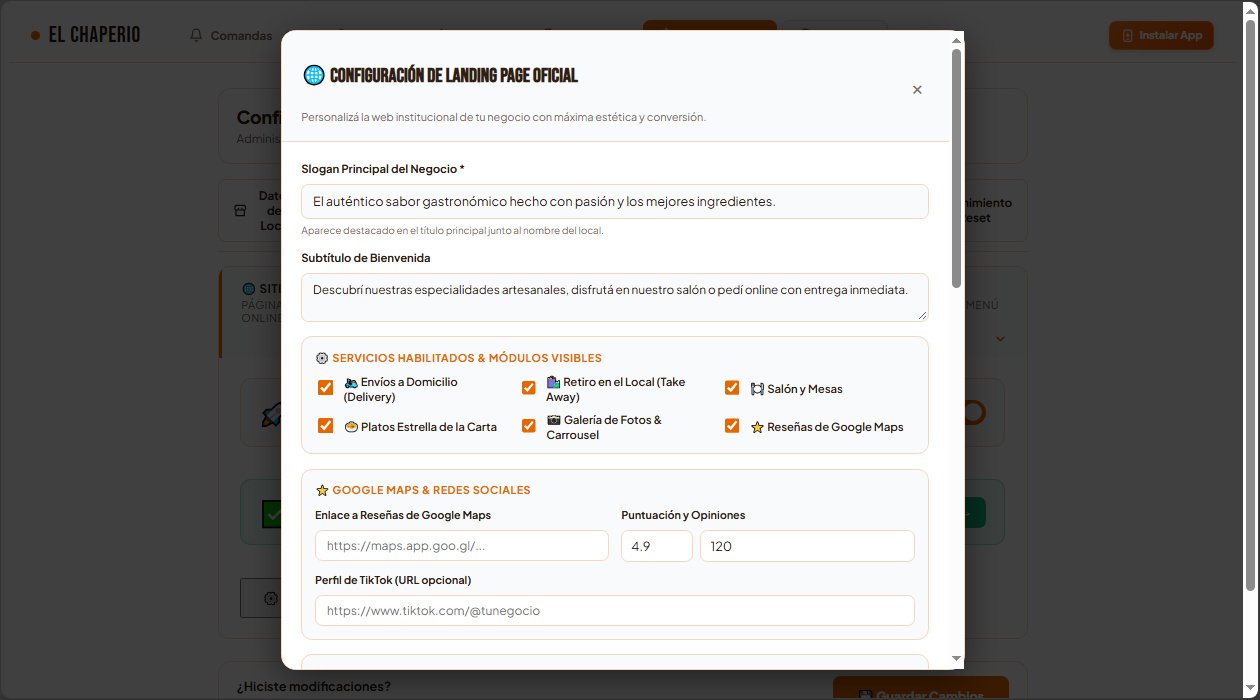Expand the chevron in the background MENÚ section

(x=1000, y=339)
